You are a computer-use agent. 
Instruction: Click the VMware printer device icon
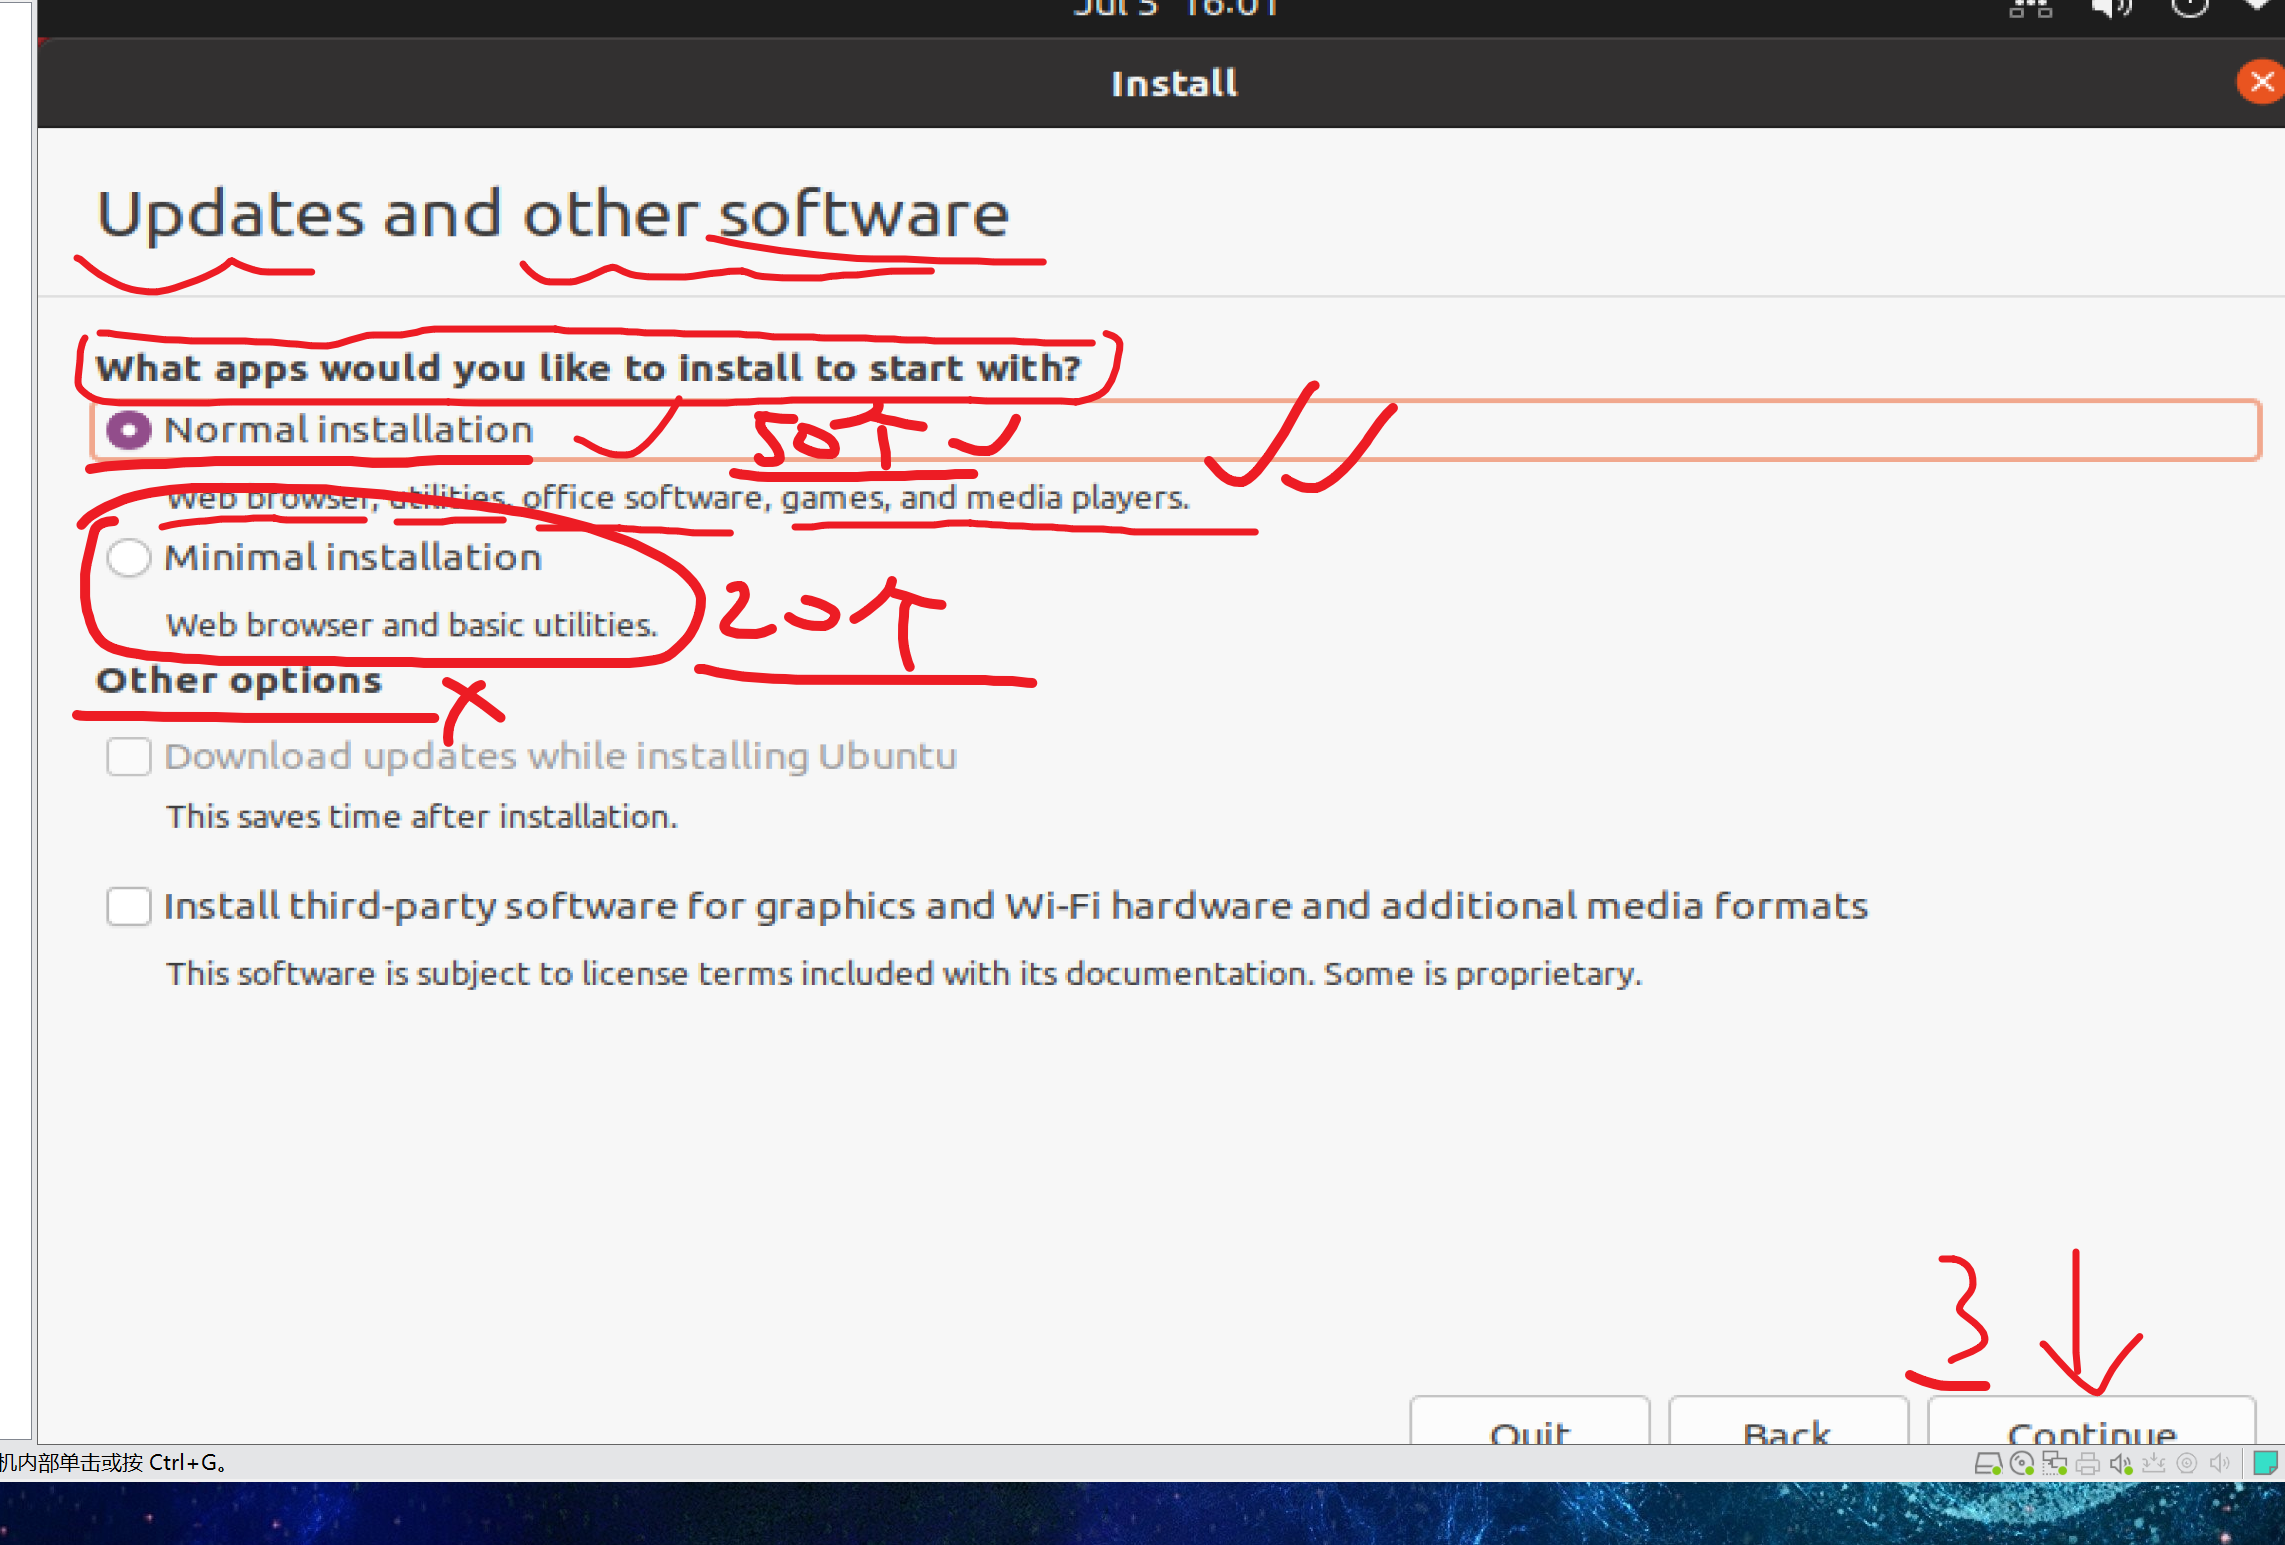(2087, 1464)
